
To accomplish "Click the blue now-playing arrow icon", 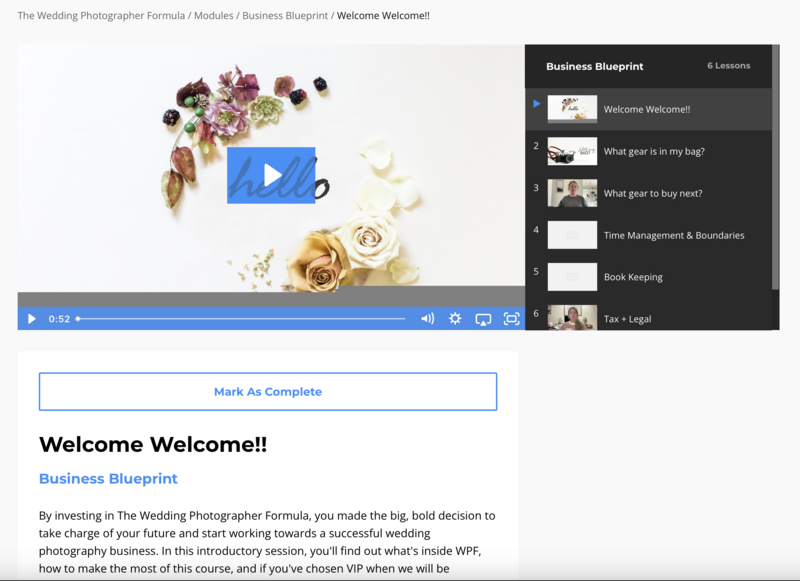I will point(536,104).
